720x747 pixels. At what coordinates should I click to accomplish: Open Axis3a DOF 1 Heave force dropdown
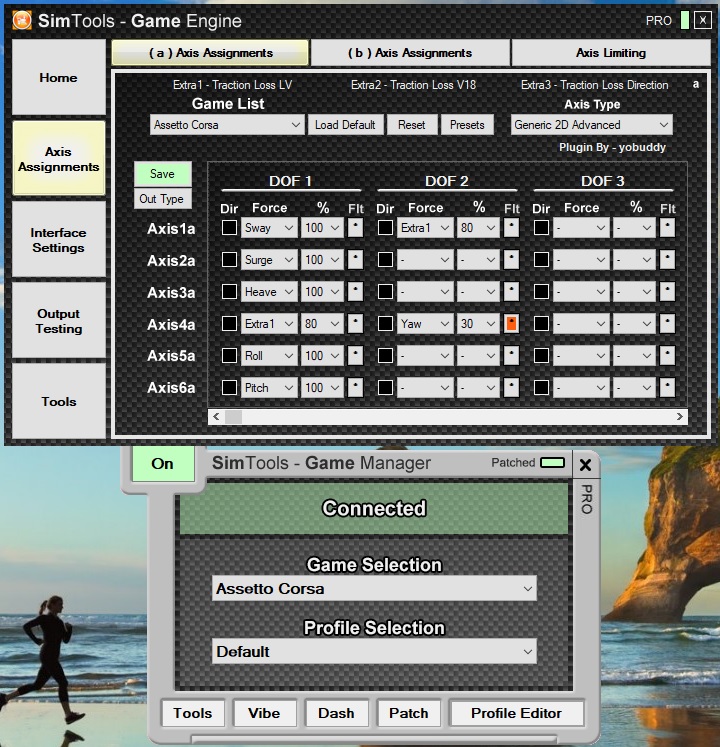pyautogui.click(x=269, y=292)
